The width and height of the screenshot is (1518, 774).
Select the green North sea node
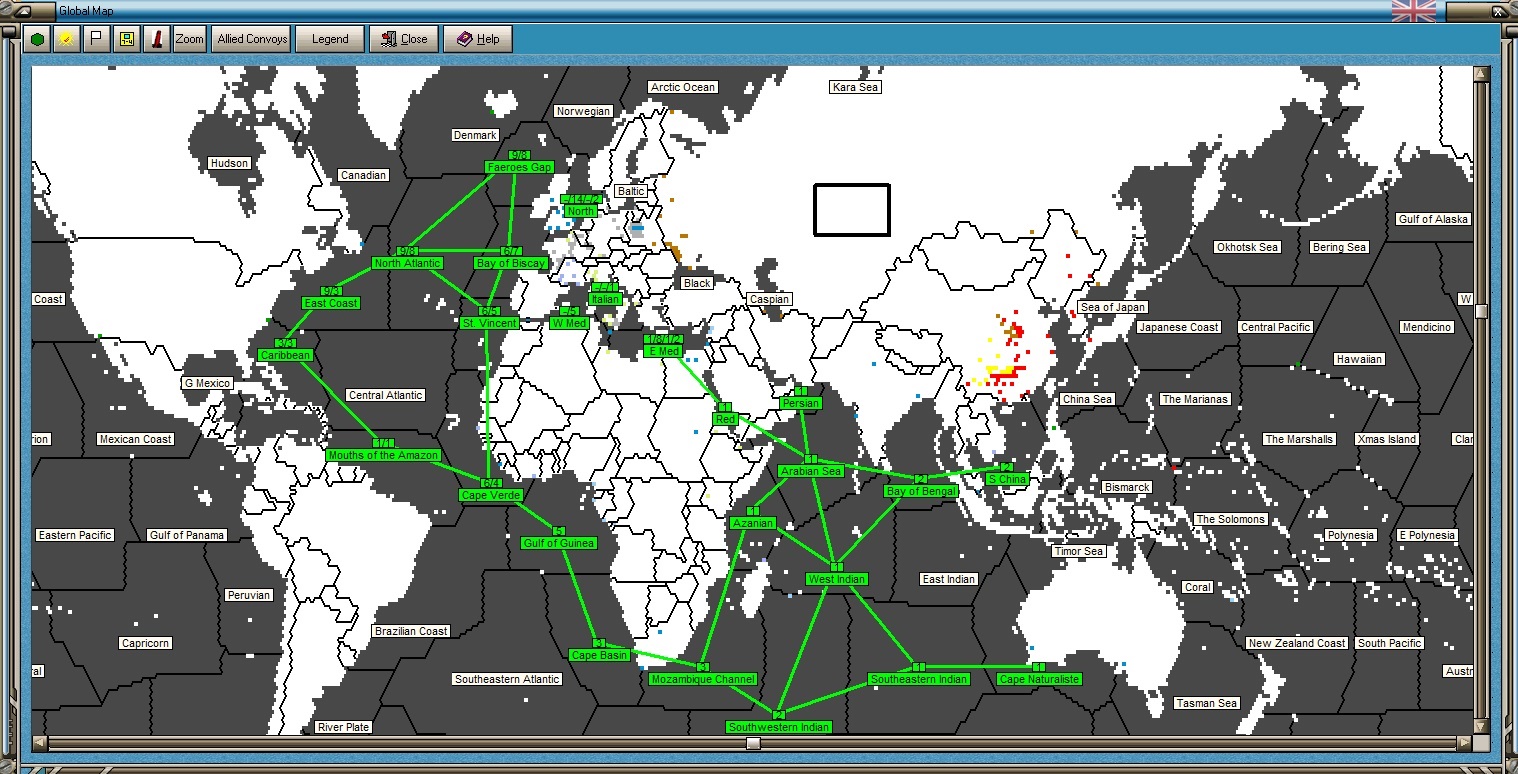[x=580, y=211]
